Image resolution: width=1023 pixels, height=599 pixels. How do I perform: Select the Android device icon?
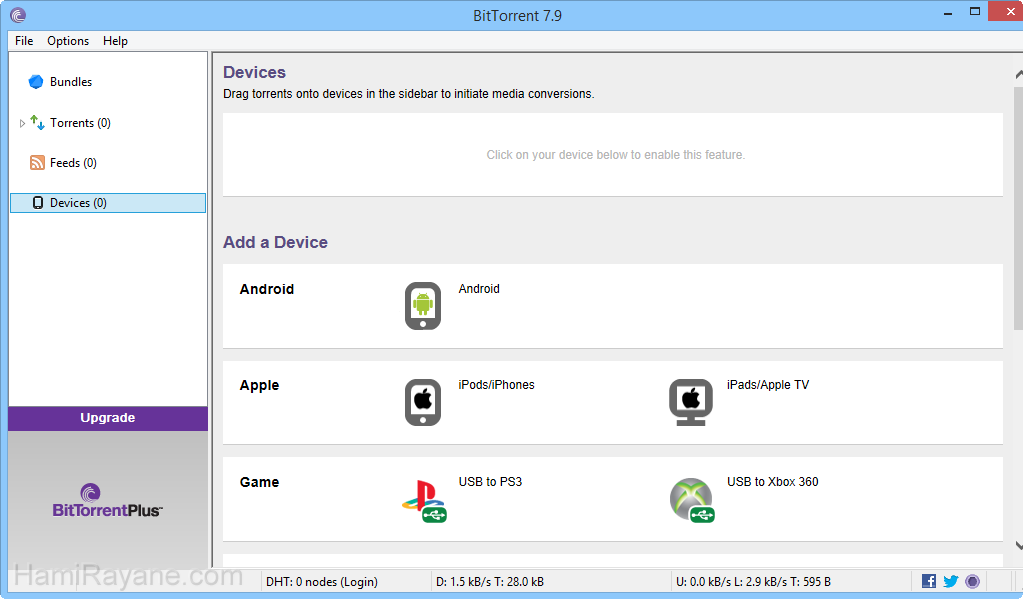(x=423, y=306)
